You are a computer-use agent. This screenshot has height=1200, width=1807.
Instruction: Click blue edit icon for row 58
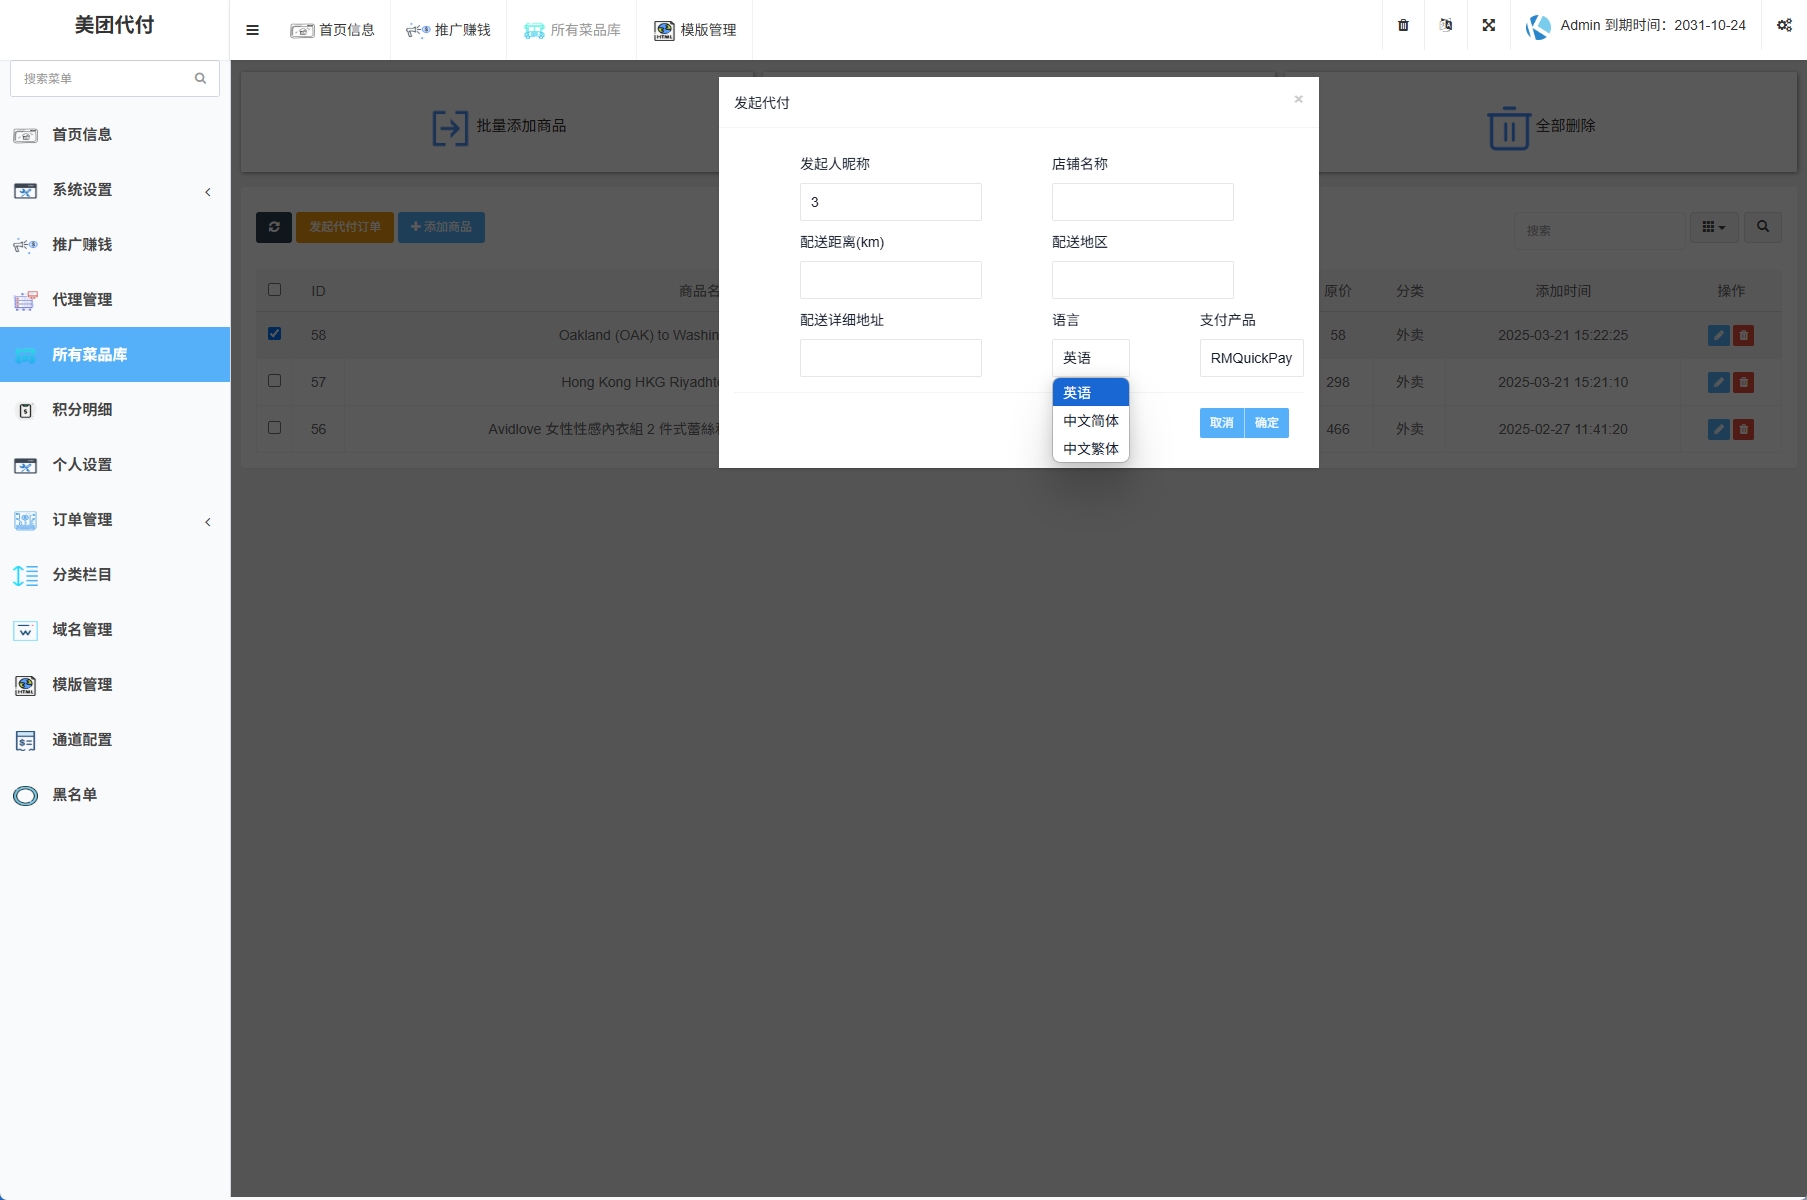[x=1718, y=336]
